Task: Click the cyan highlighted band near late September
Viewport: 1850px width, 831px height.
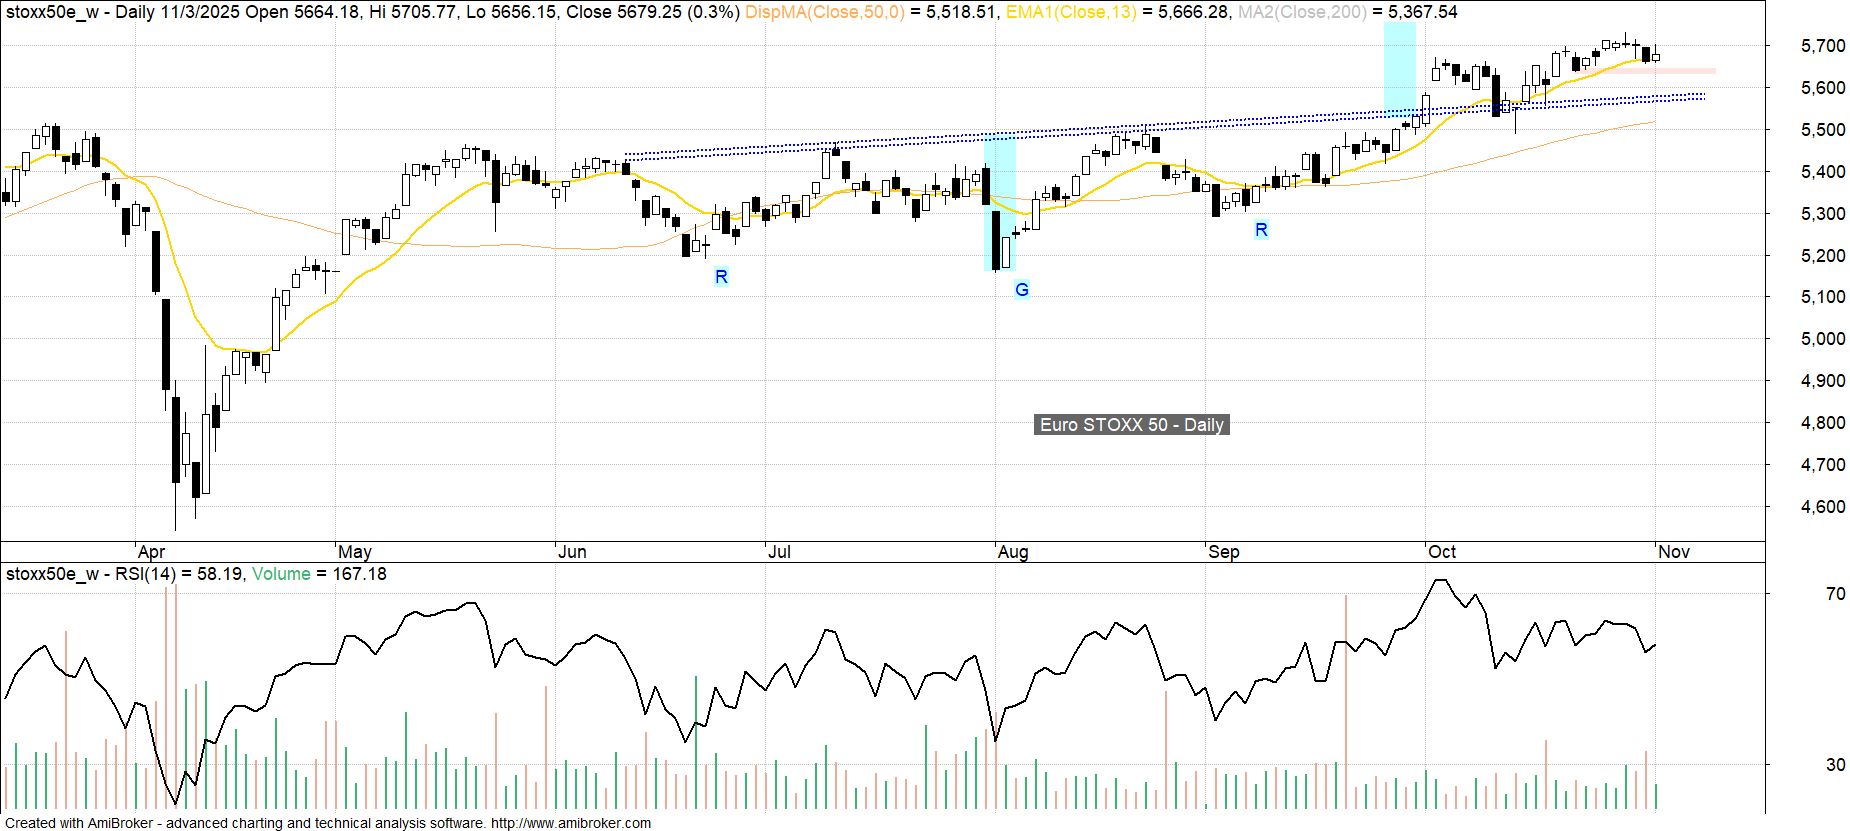Action: click(x=1399, y=65)
